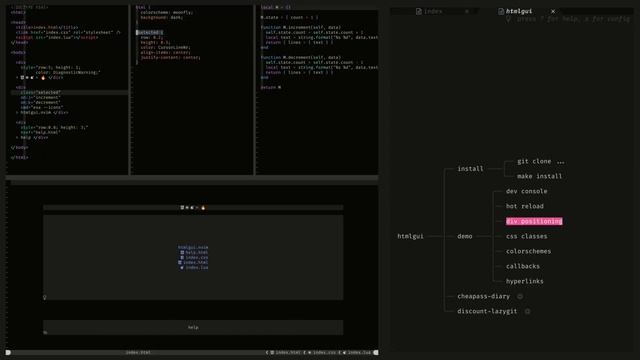Expand the cheapass-diary collapsed indicator

coord(520,296)
